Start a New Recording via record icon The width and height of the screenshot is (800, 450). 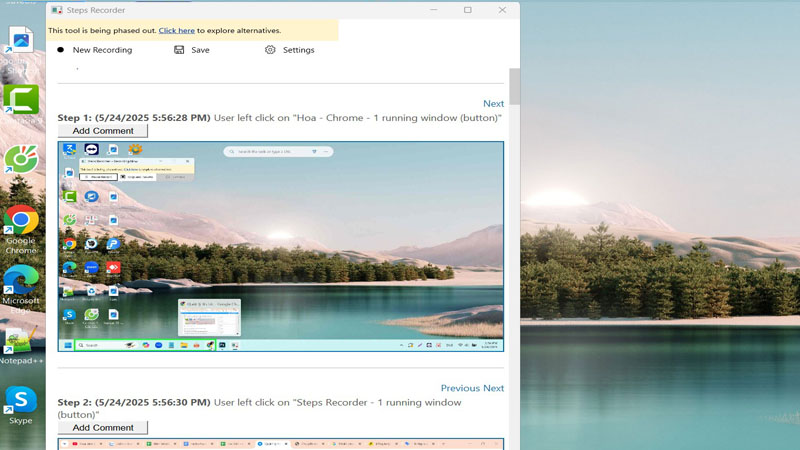click(60, 50)
